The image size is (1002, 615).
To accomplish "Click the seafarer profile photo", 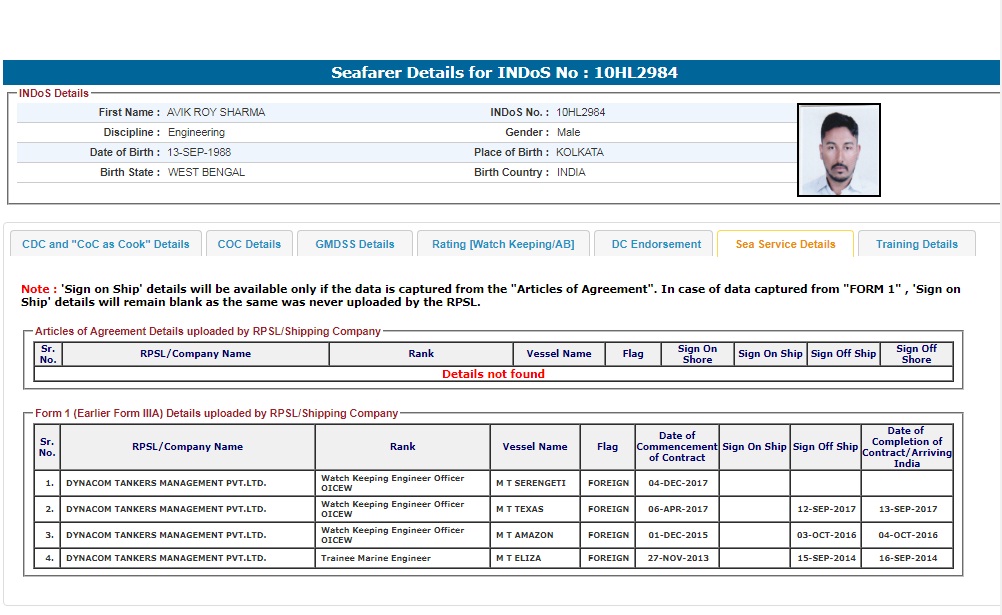I will tap(839, 150).
